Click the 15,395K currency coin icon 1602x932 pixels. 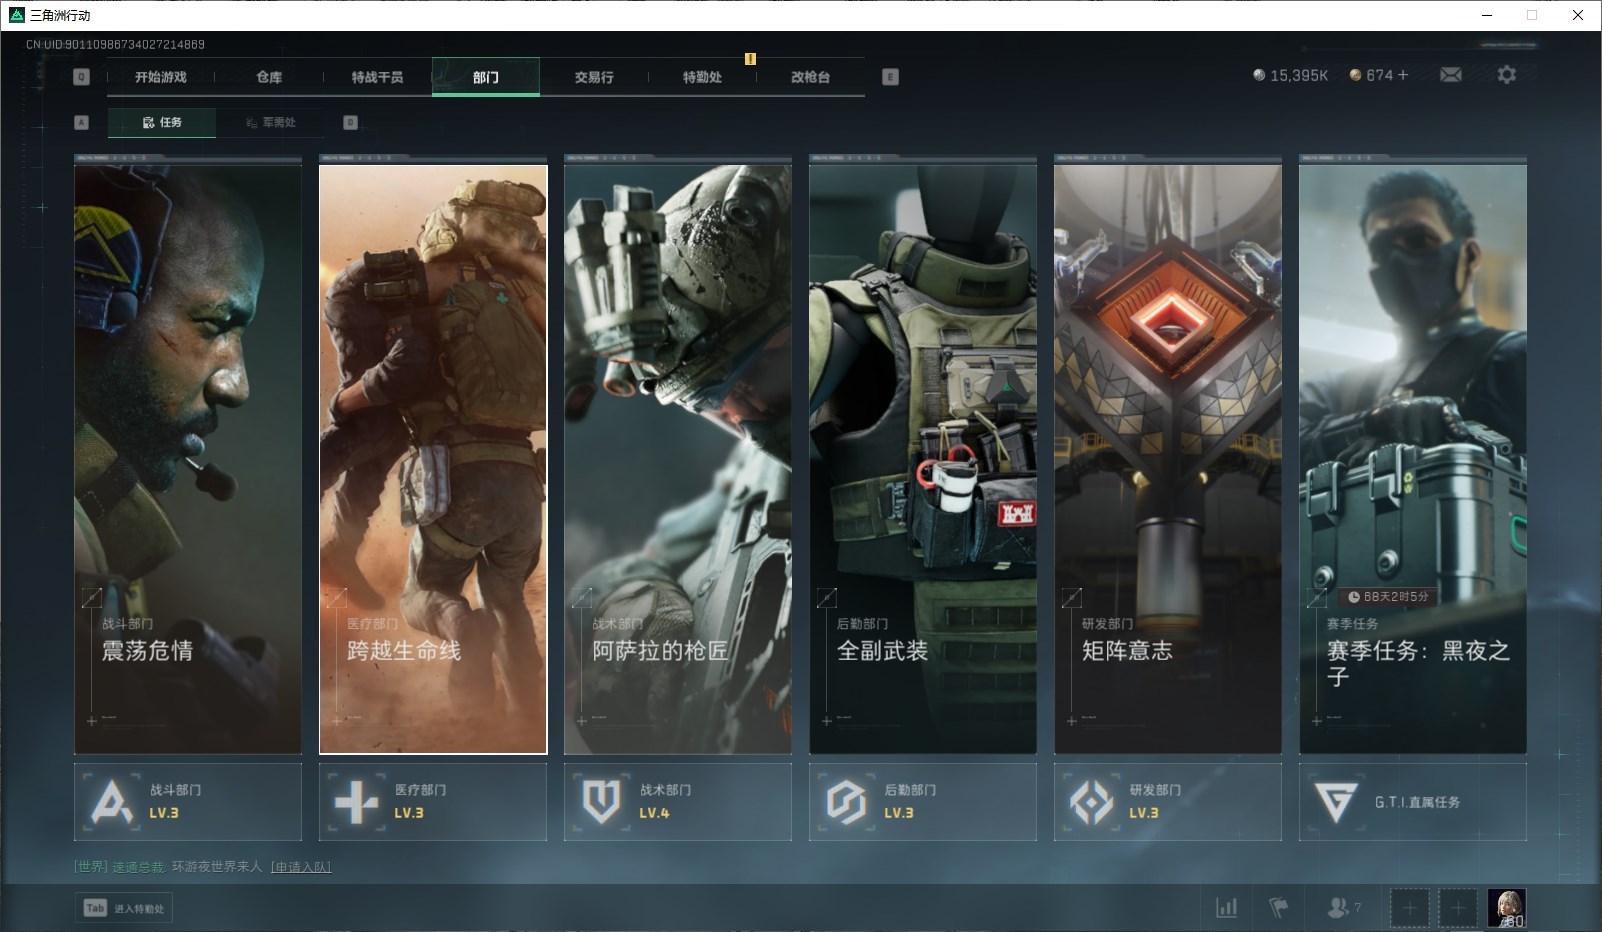coord(1259,75)
